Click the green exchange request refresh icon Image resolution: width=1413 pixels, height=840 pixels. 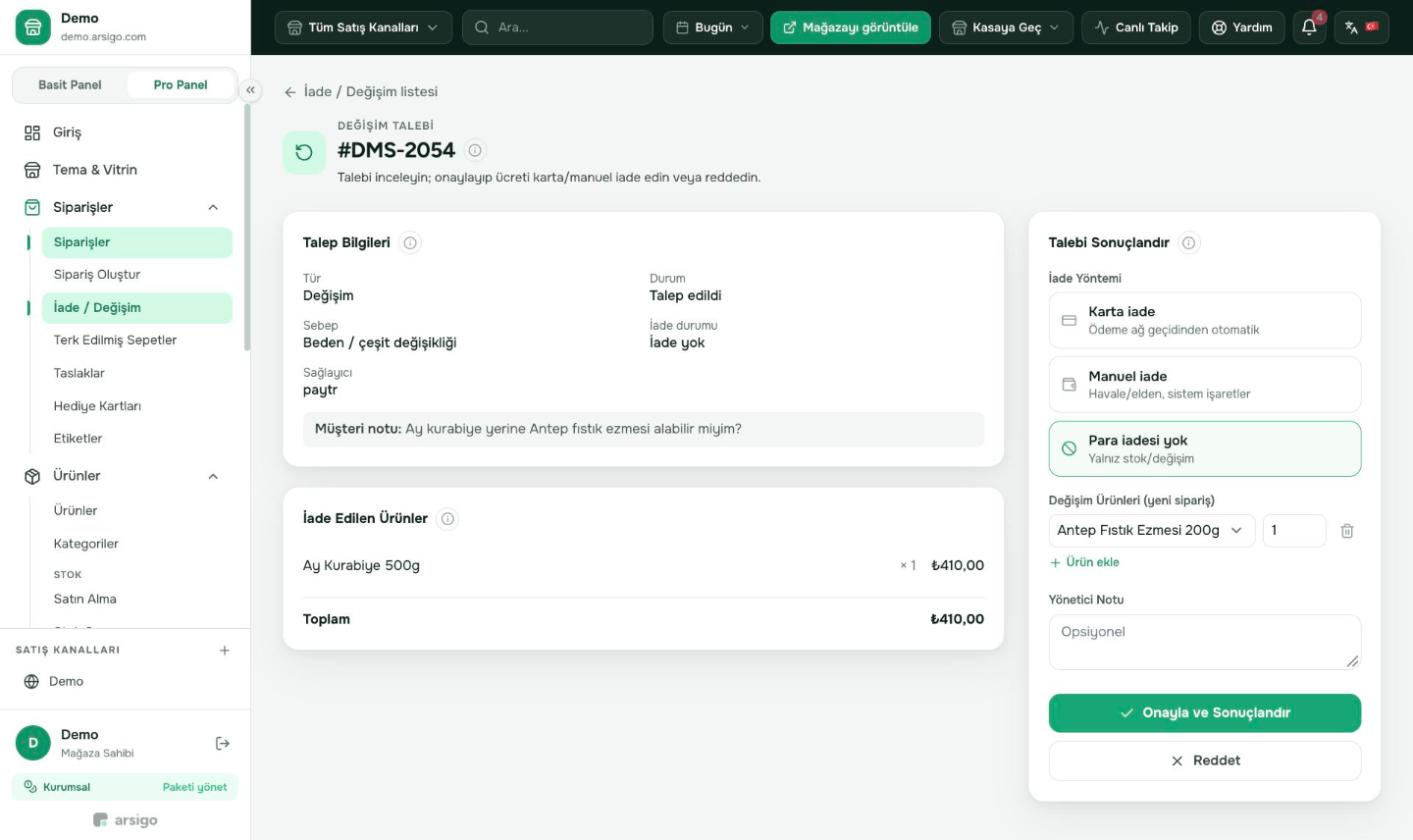point(305,152)
